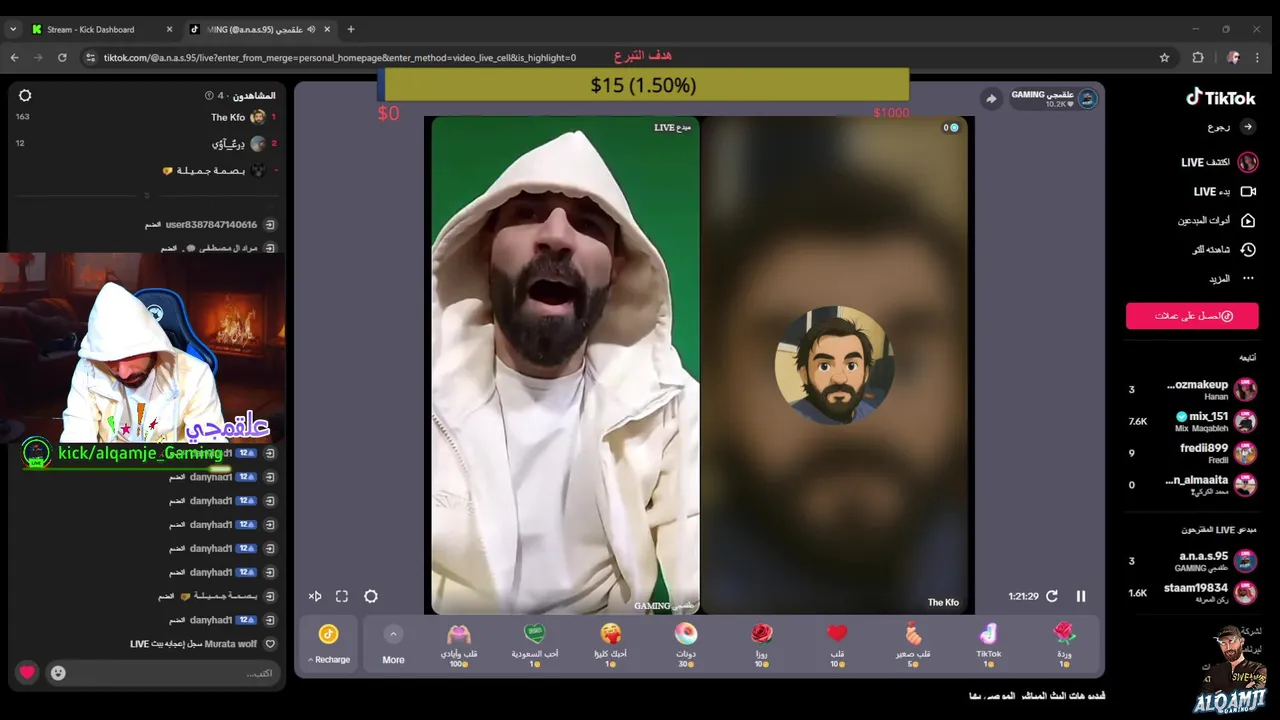Click the chat panel settings gear
Image resolution: width=1280 pixels, height=720 pixels.
(x=25, y=96)
